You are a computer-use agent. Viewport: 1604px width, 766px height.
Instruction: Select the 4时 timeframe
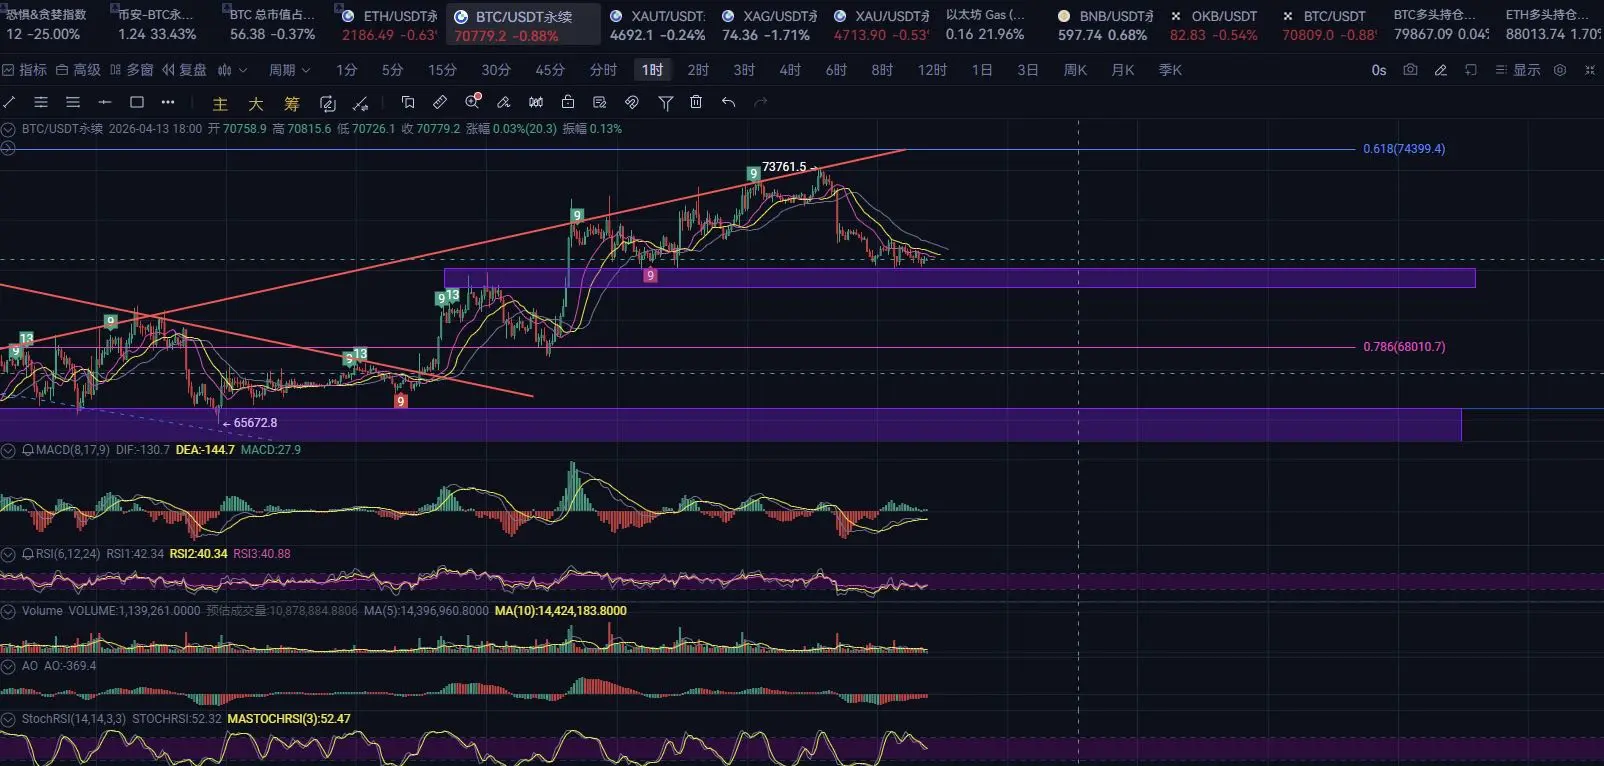790,70
